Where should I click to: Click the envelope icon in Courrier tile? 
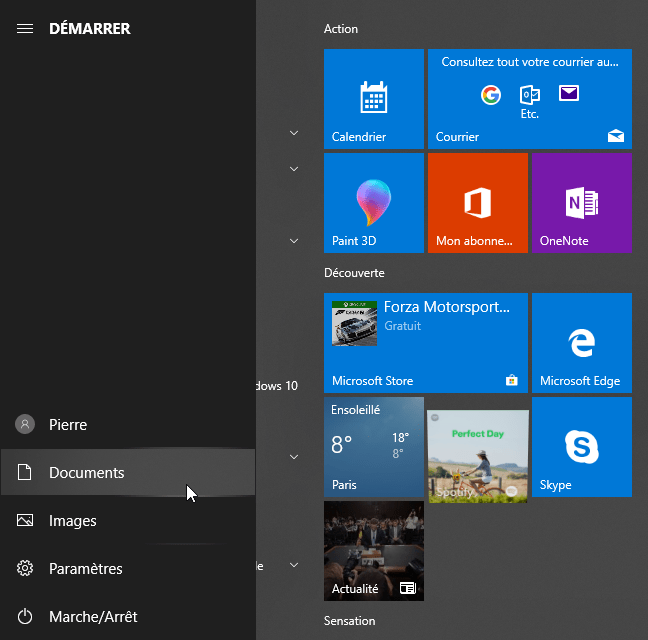(569, 93)
